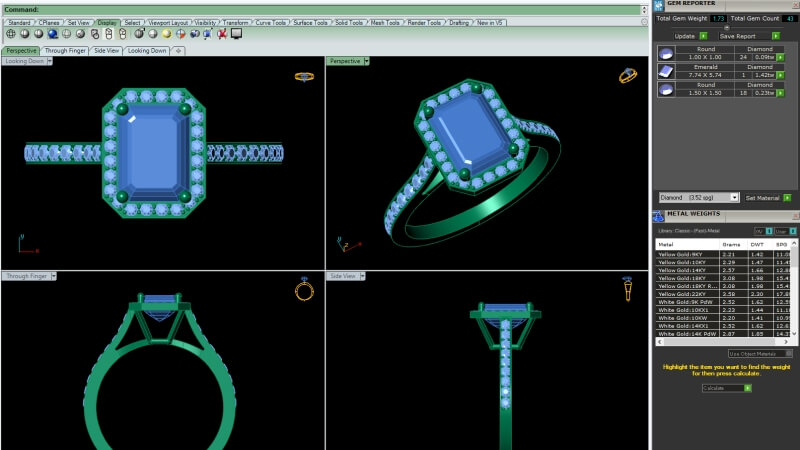
Task: Click the ring icon in Through Finger viewport
Action: click(x=305, y=289)
